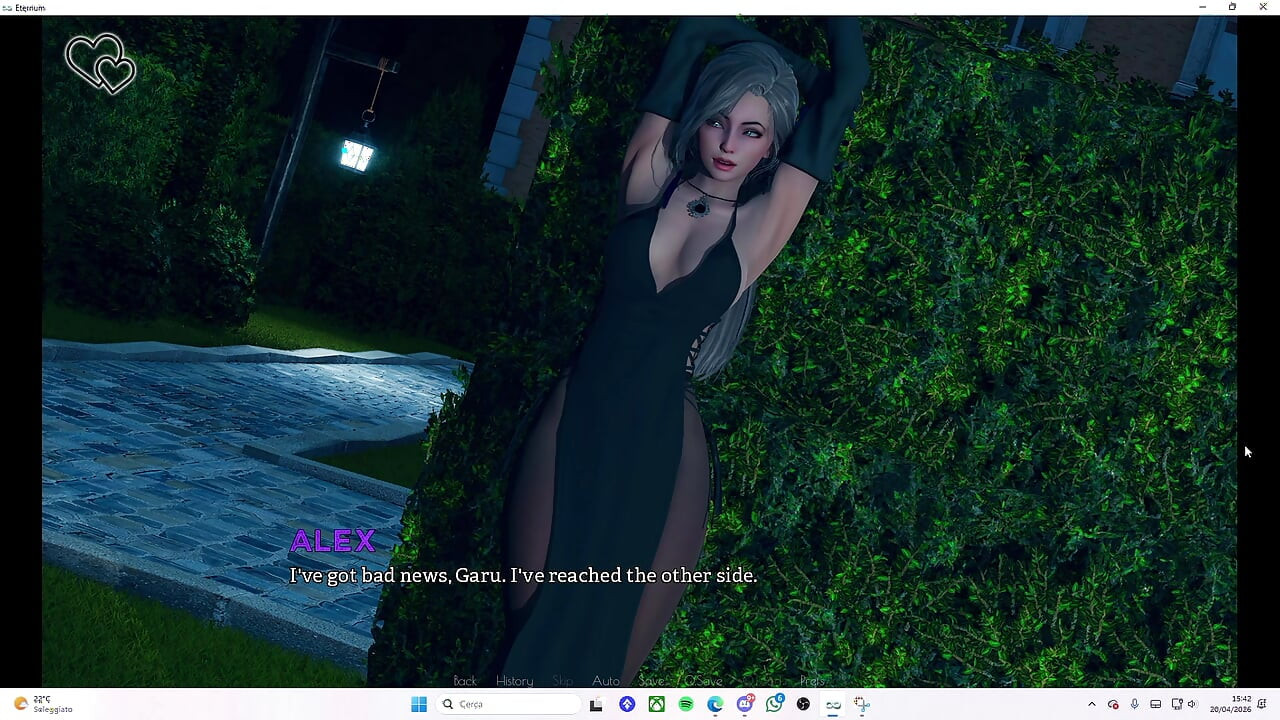Open the touch keyboard tray icon

(1155, 704)
